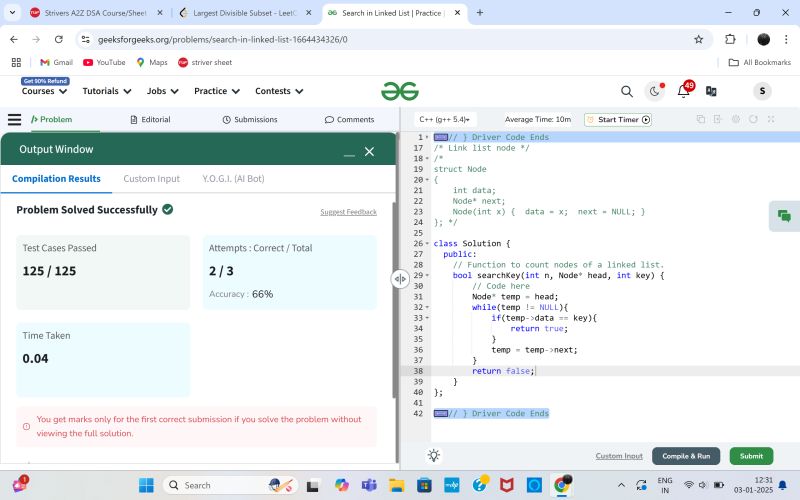Screen dimensions: 800x500
Task: Expand the Practice dropdown menu
Action: [x=216, y=91]
